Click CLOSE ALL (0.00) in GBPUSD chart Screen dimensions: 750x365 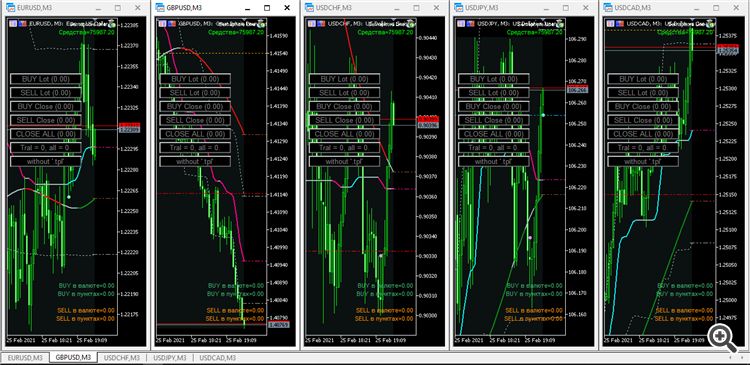(195, 134)
